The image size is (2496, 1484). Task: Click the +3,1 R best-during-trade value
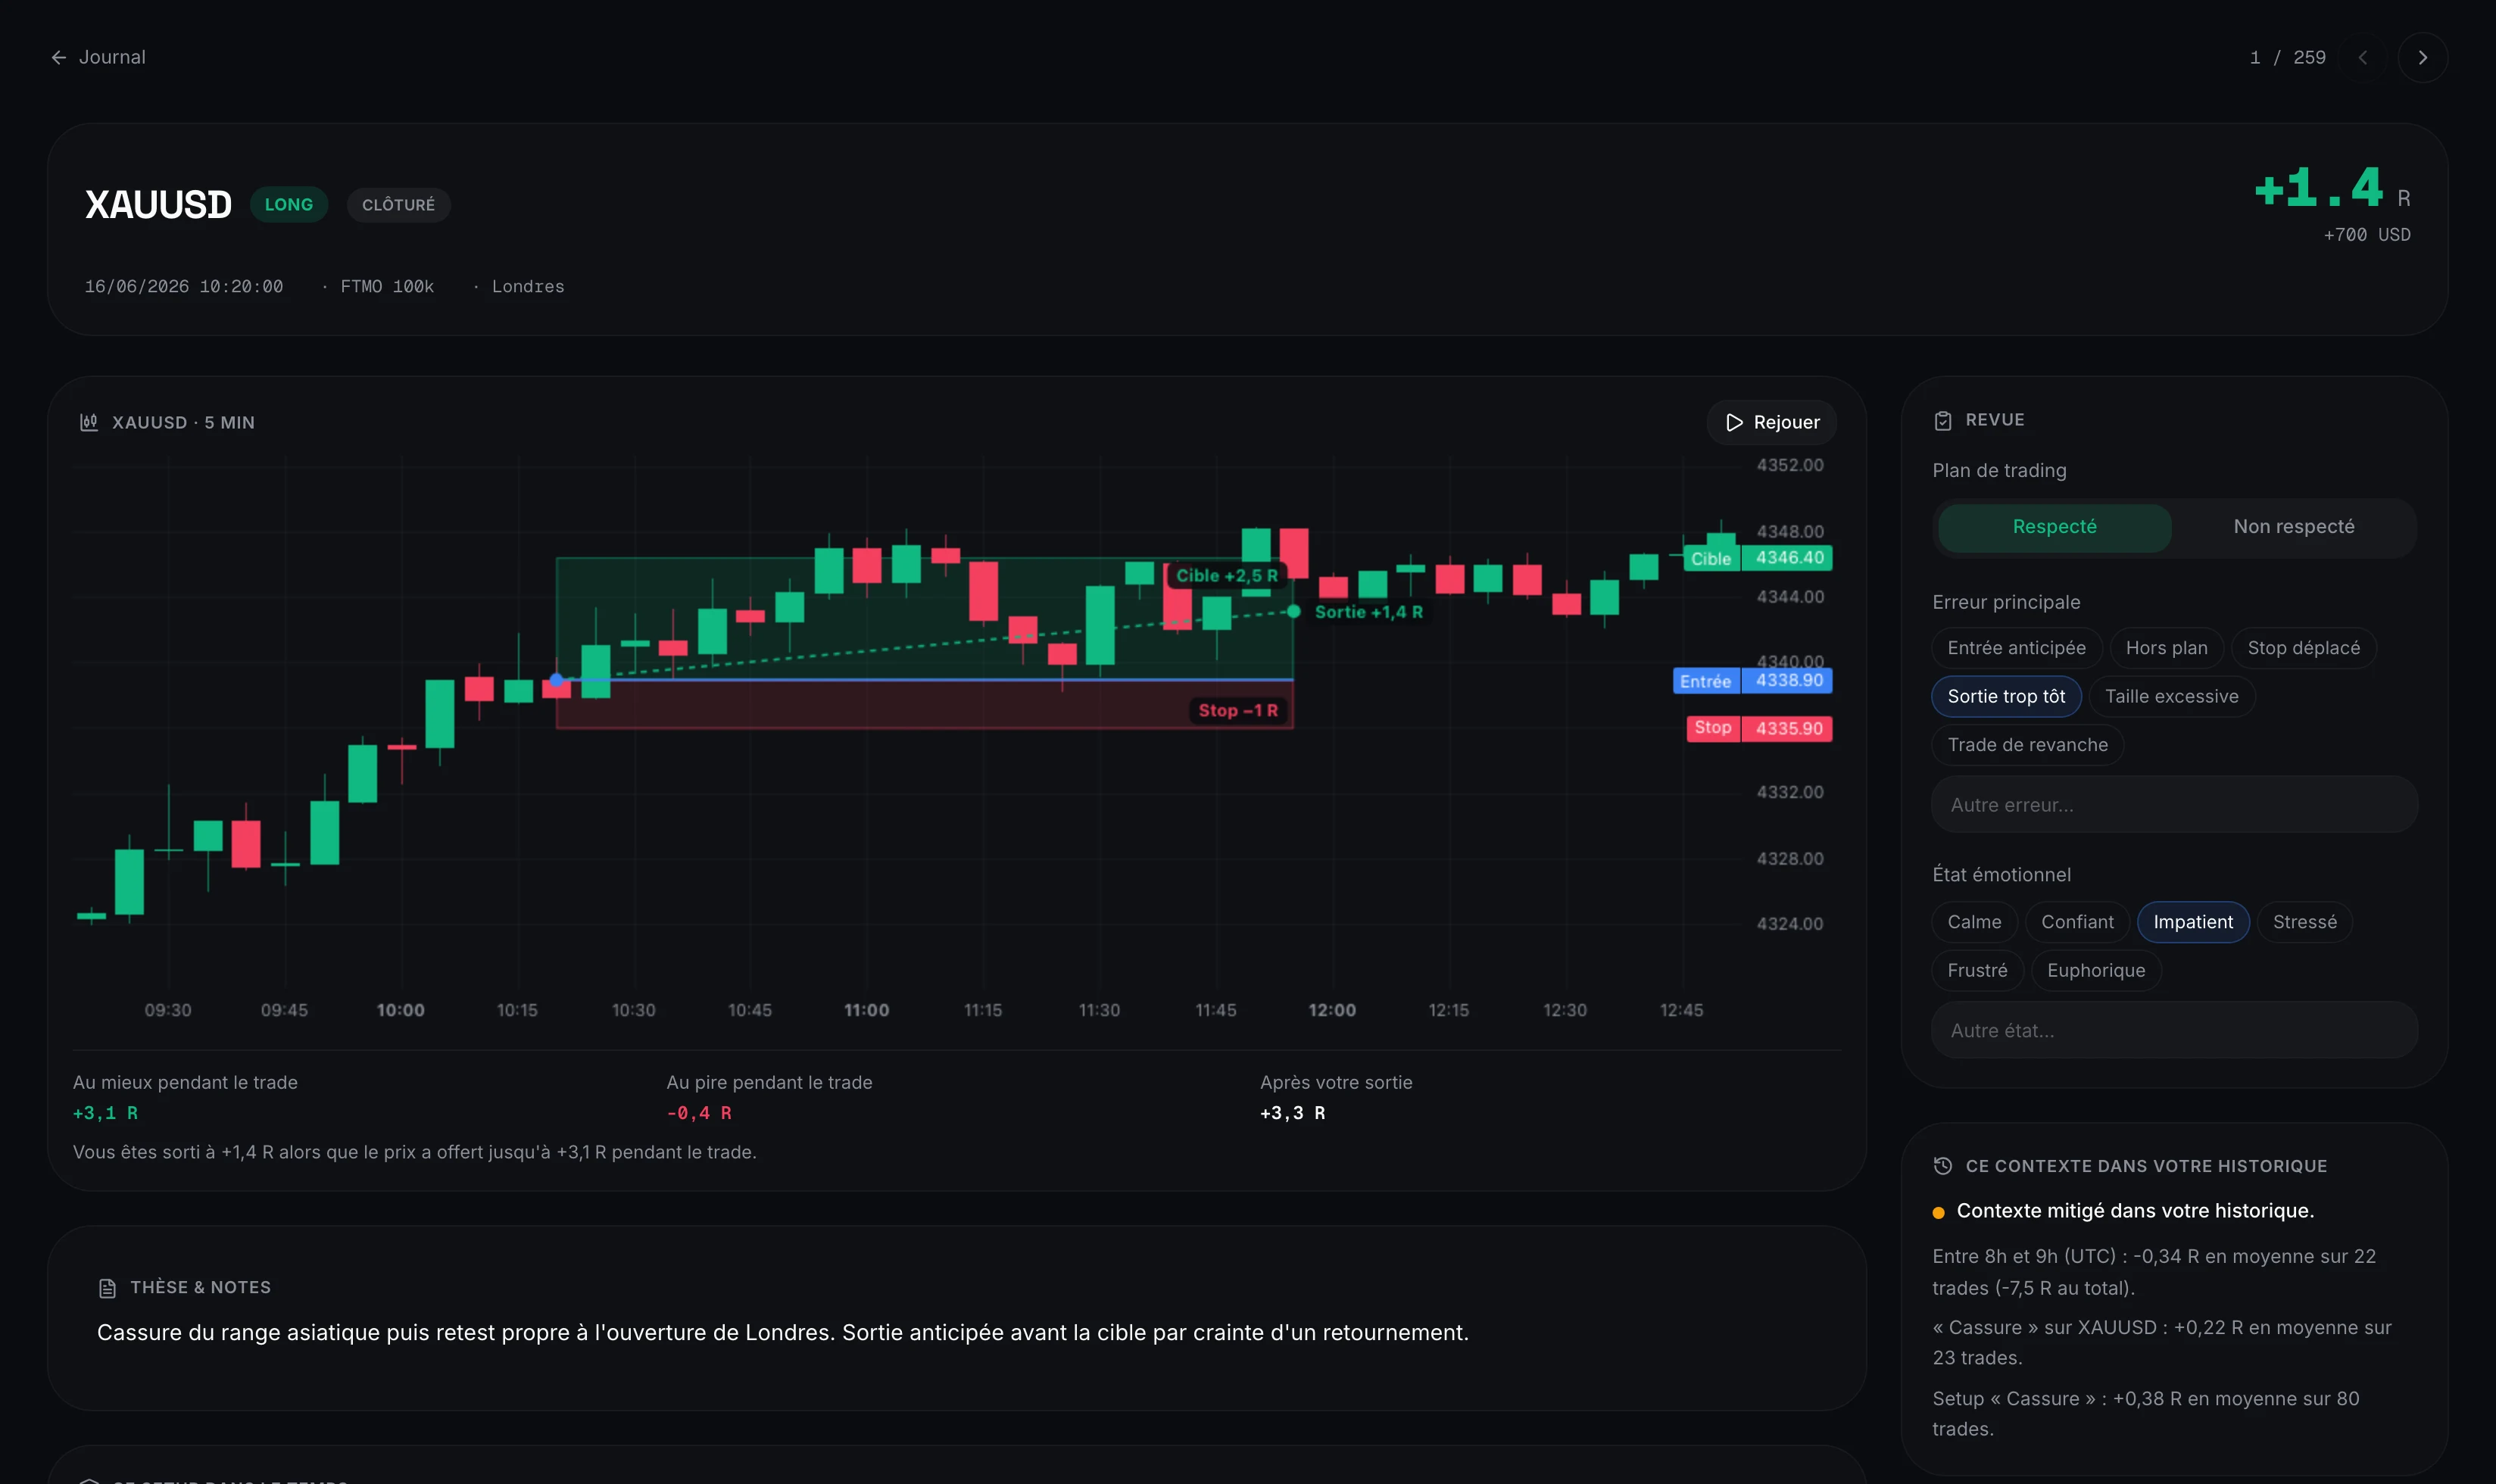105,1113
